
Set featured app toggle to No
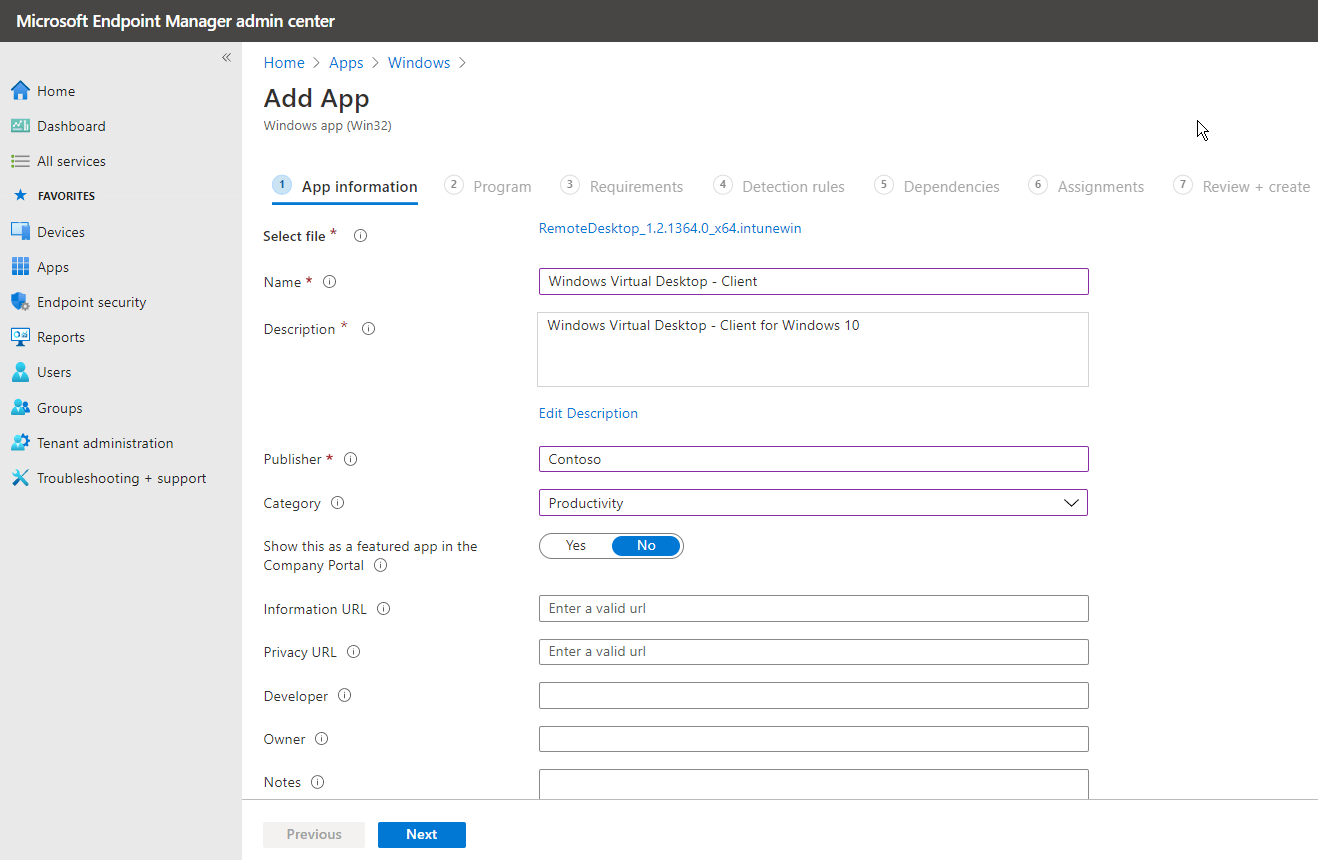click(x=646, y=545)
